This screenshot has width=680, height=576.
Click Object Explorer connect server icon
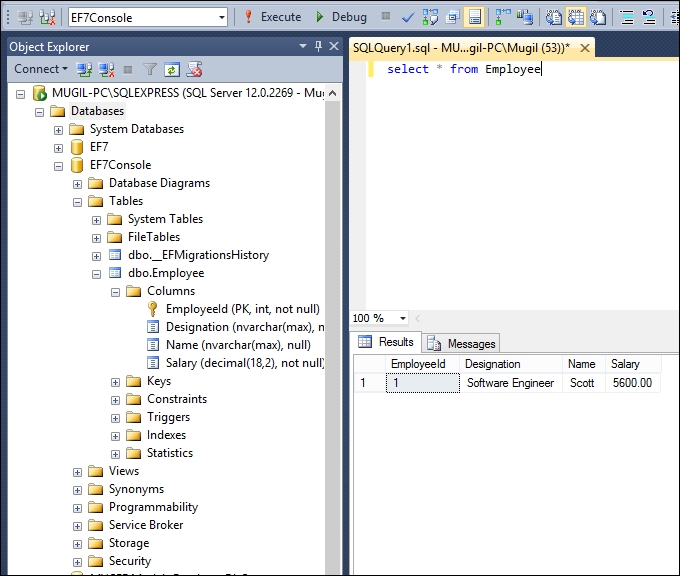pyautogui.click(x=84, y=69)
